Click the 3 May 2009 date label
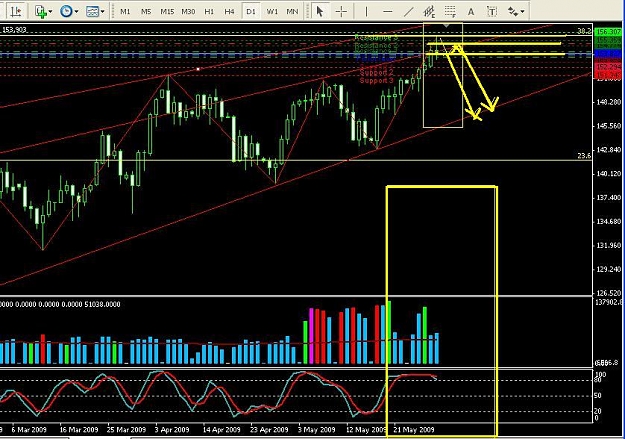This screenshot has width=625, height=439. point(316,430)
